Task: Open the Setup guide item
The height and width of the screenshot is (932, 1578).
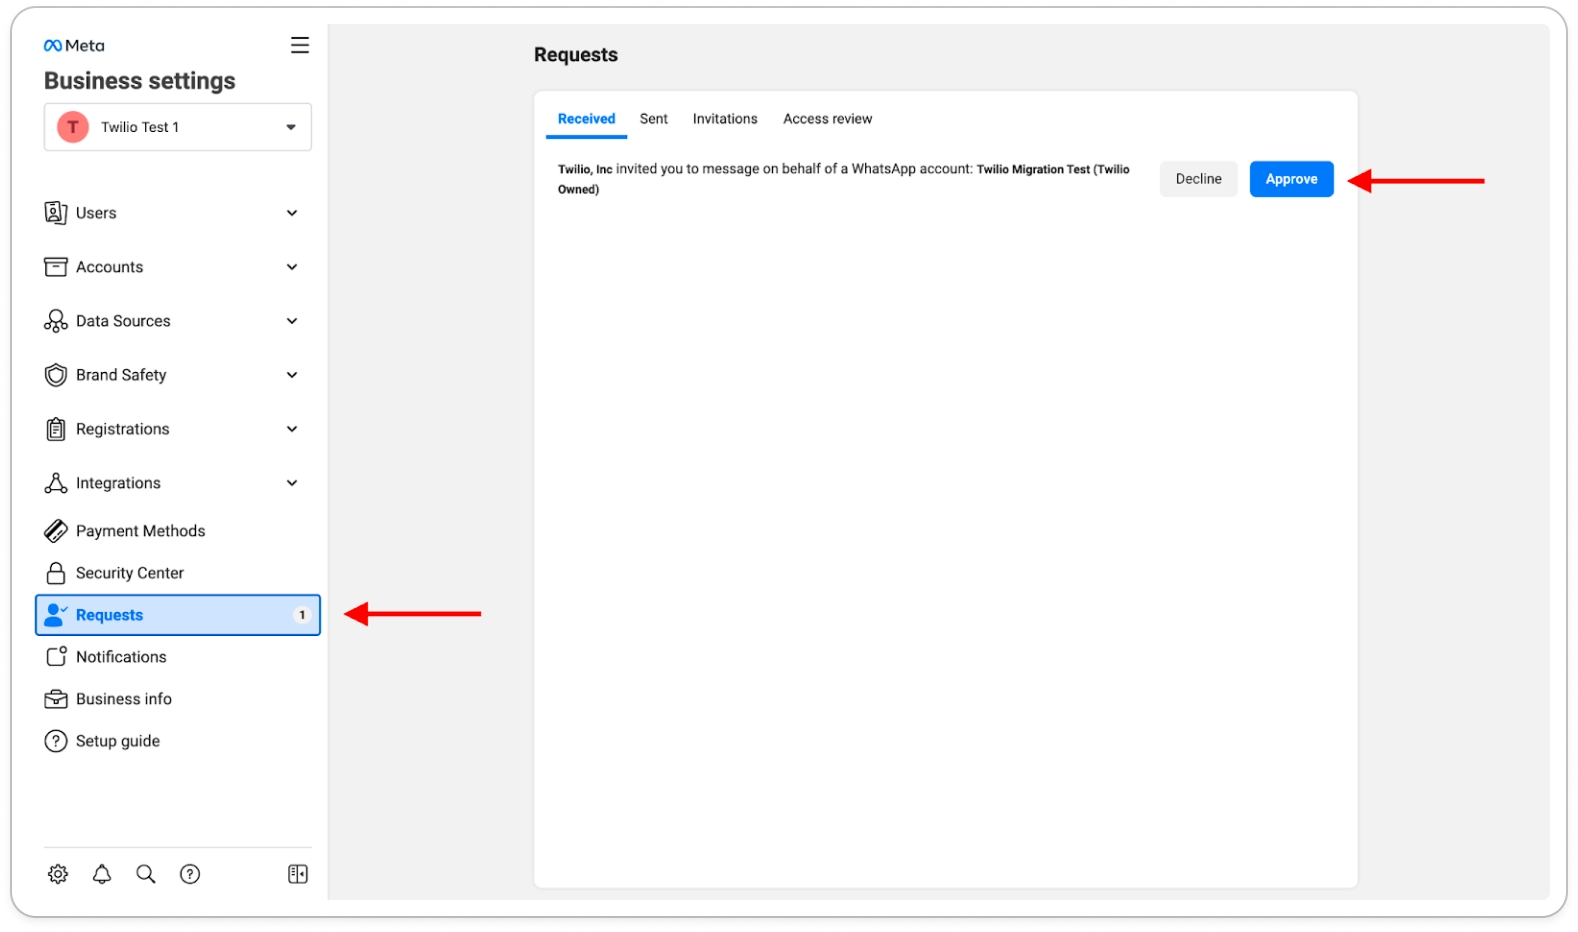Action: 117,741
